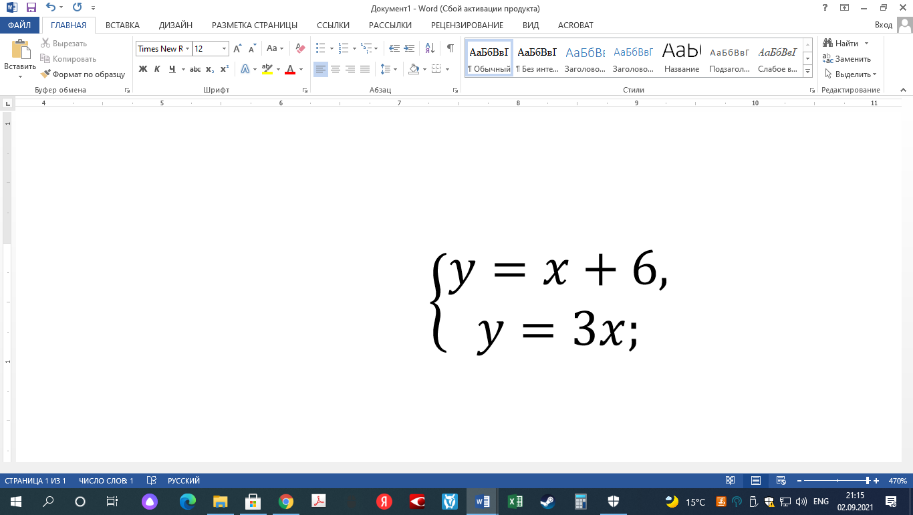The image size is (913, 515).
Task: Increase paragraph indent
Action: pos(409,48)
